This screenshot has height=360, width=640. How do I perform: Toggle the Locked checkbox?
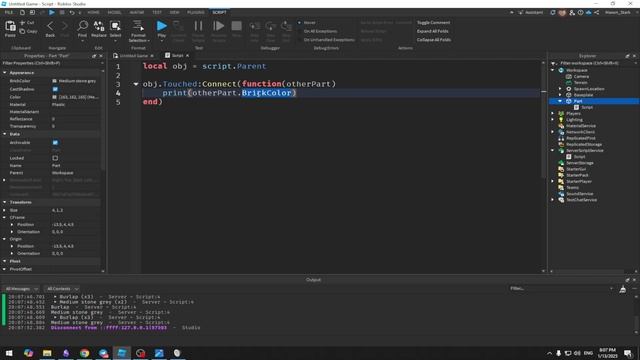55,158
